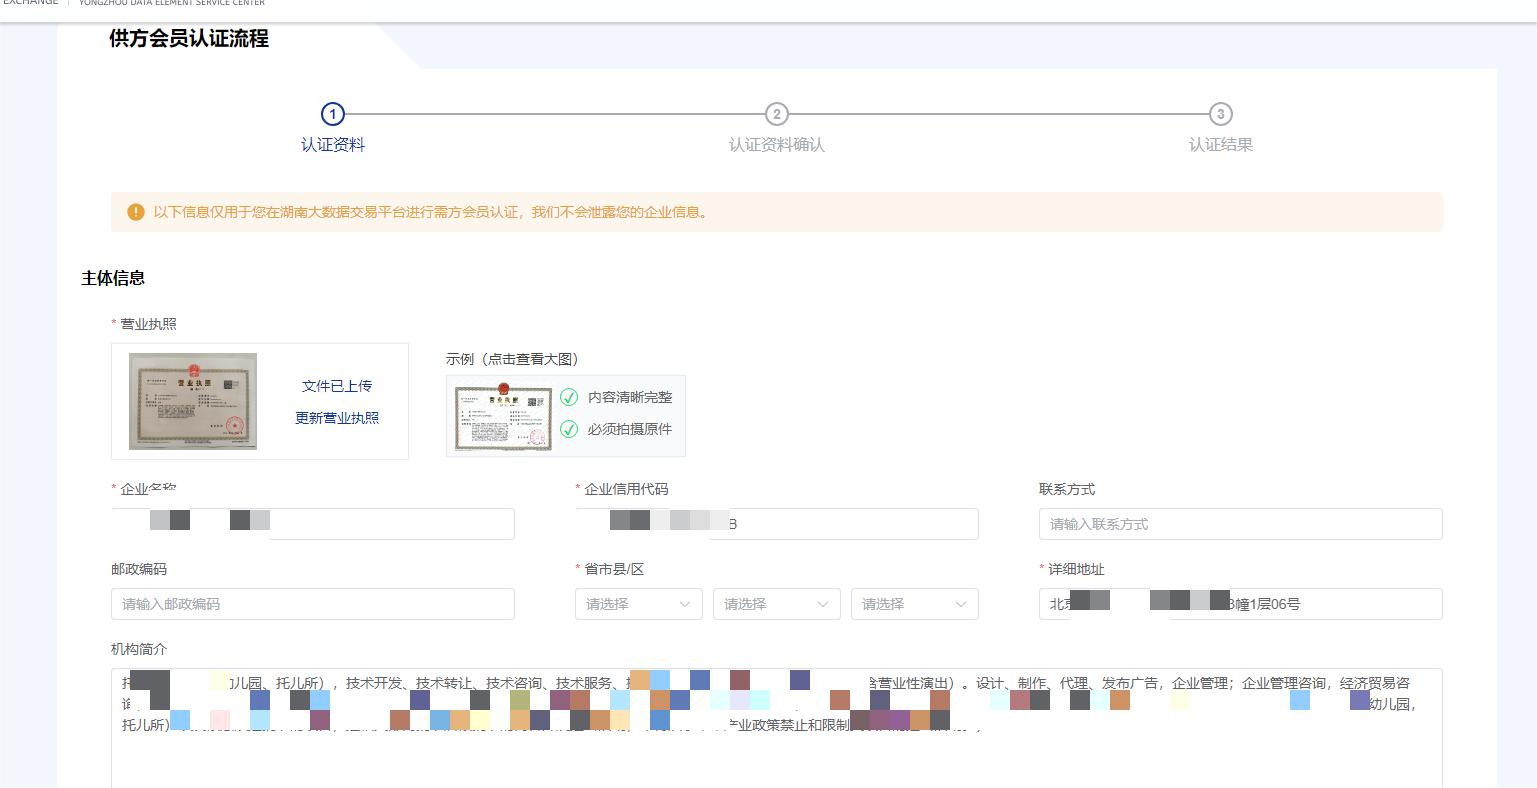The image size is (1537, 788).
Task: Click step 1 circle for 认证资料
Action: coord(332,114)
